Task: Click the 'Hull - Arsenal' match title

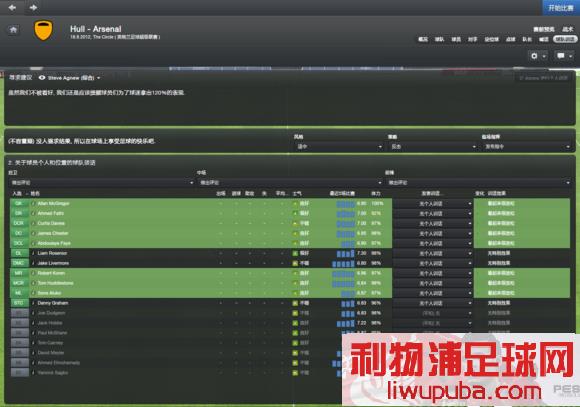Action: (96, 29)
